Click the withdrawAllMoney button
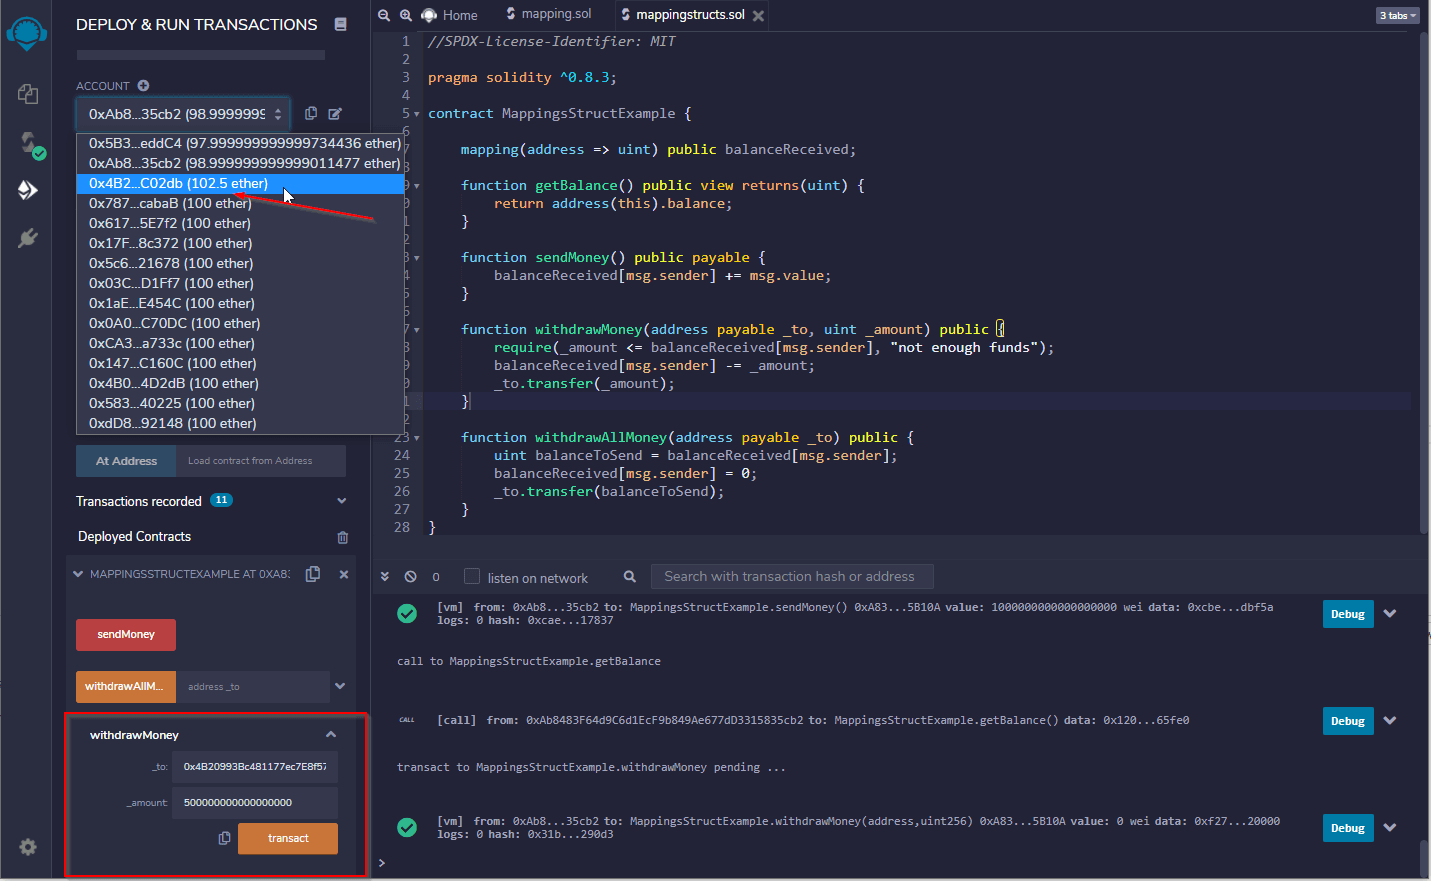This screenshot has width=1431, height=881. (126, 687)
